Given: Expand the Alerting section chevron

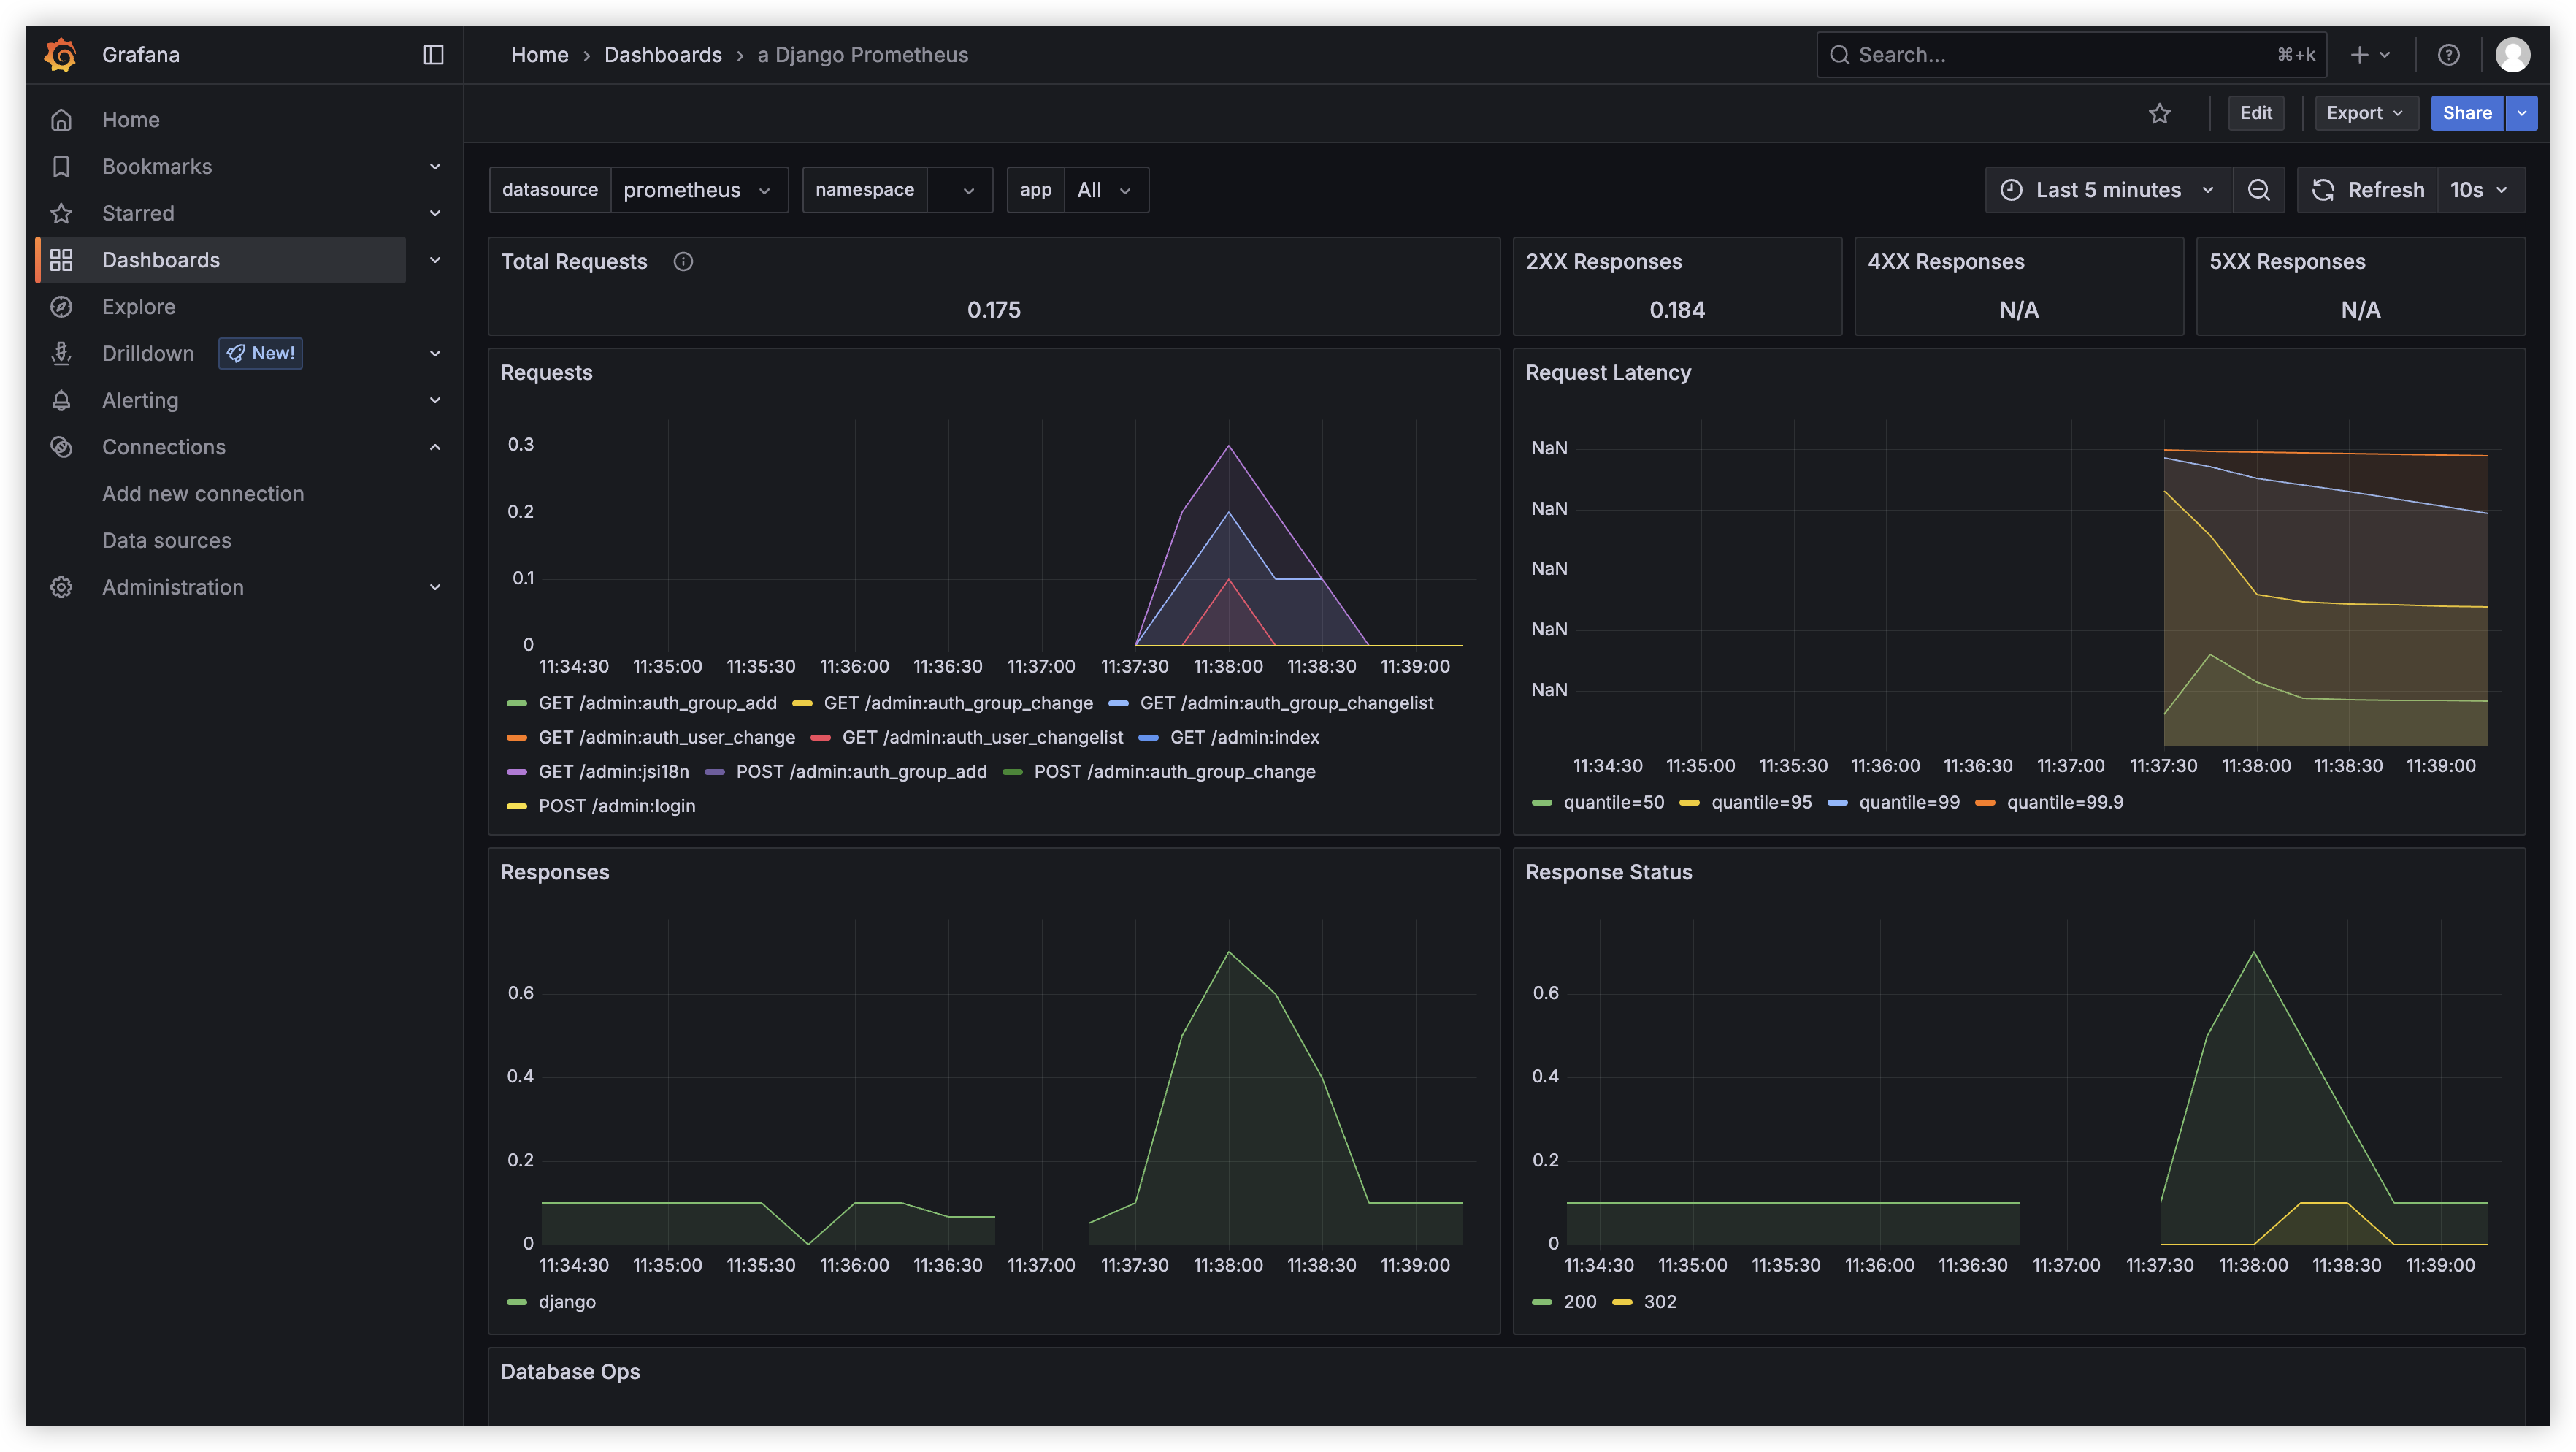Looking at the screenshot, I should pyautogui.click(x=435, y=400).
